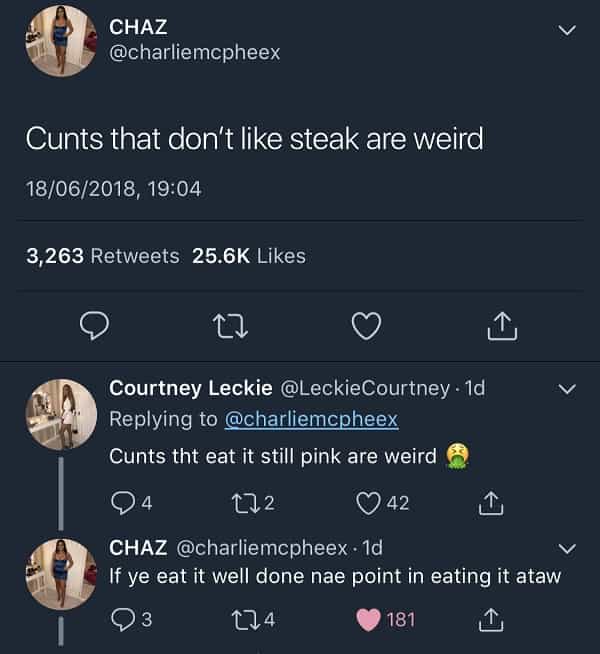Reply to the main steak tweet
The width and height of the screenshot is (600, 654).
(93, 326)
